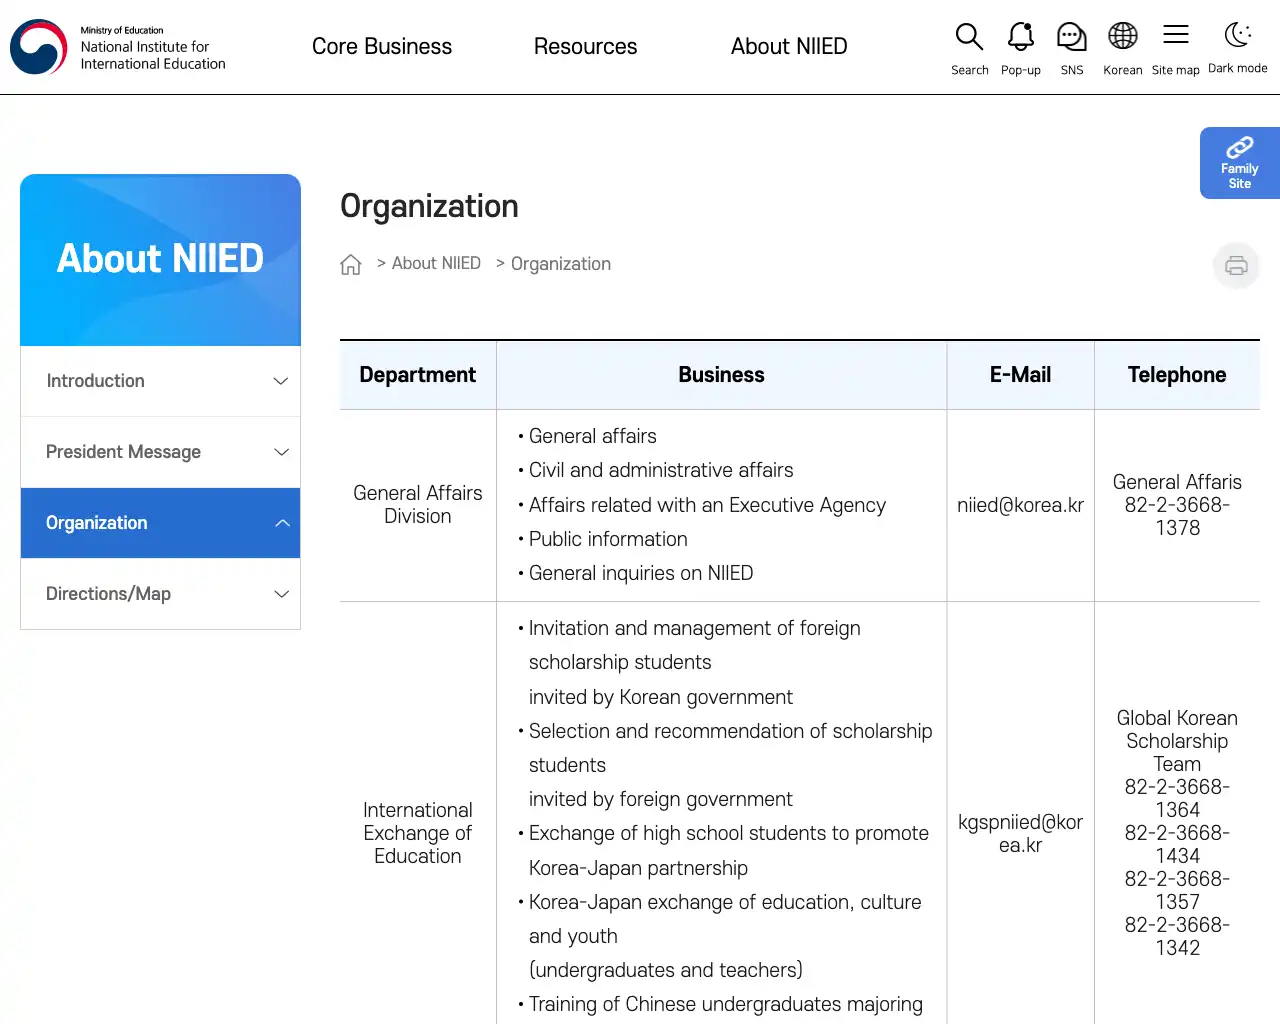The width and height of the screenshot is (1280, 1024).
Task: Open the Site map hamburger icon
Action: tap(1175, 35)
